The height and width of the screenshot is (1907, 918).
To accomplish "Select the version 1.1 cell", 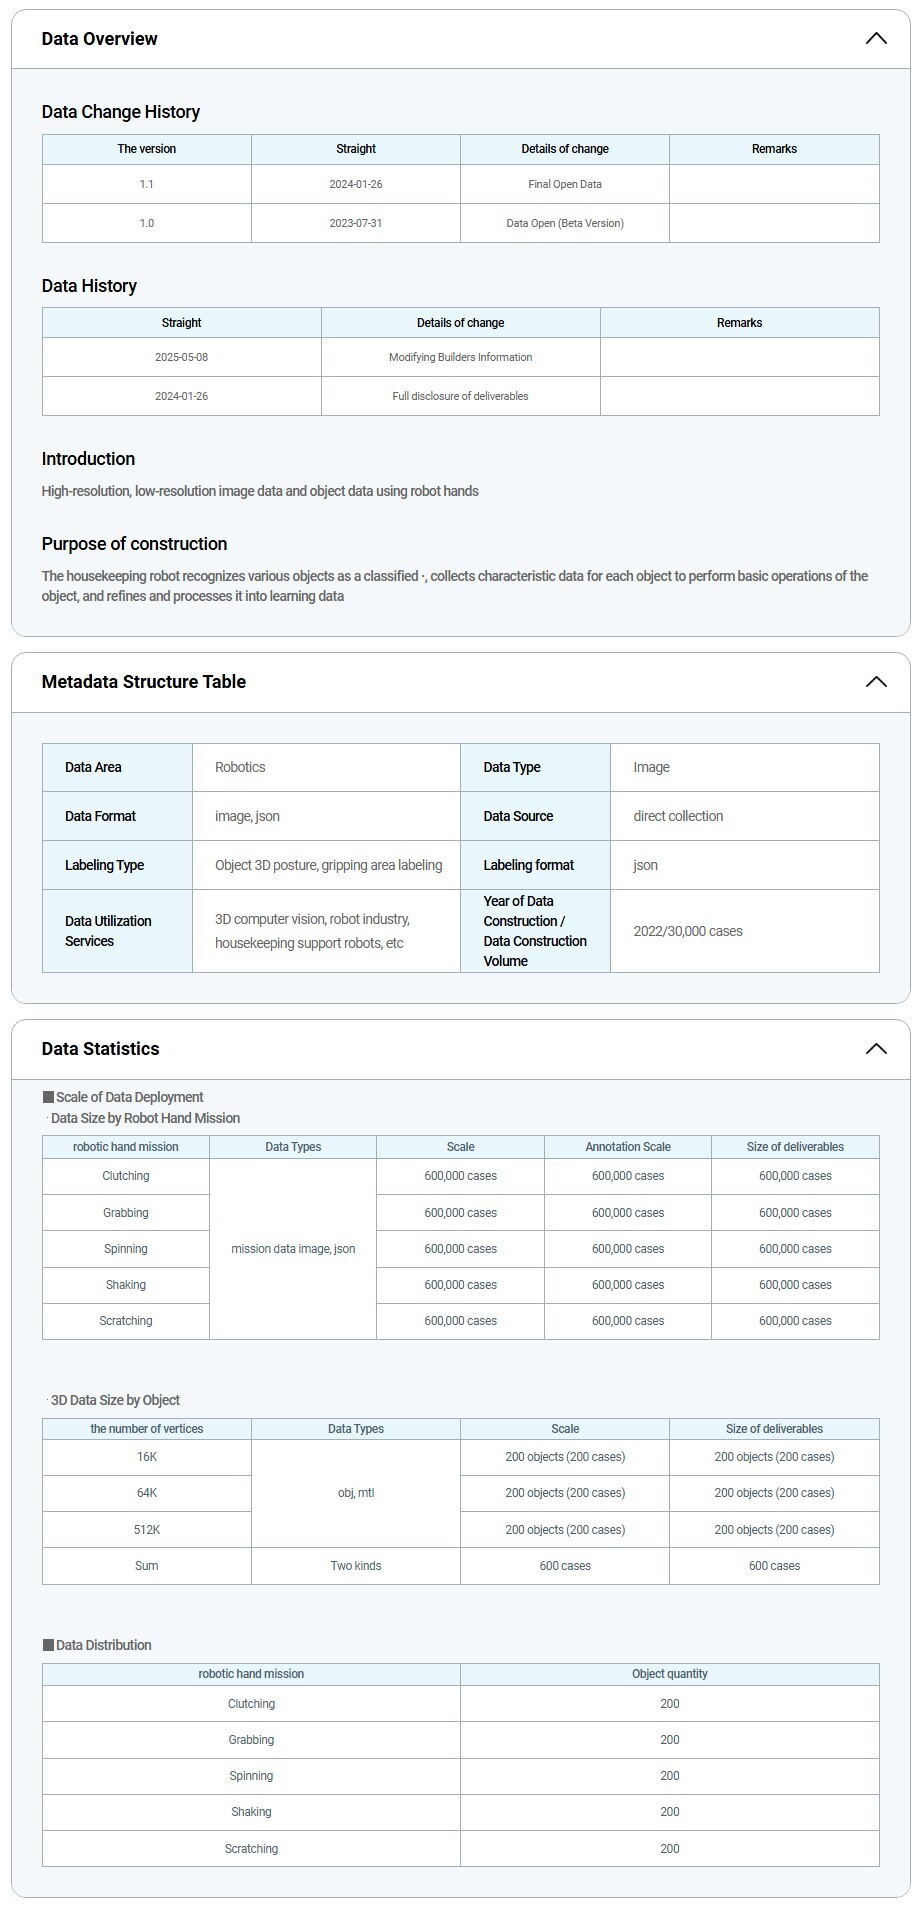I will click(147, 184).
